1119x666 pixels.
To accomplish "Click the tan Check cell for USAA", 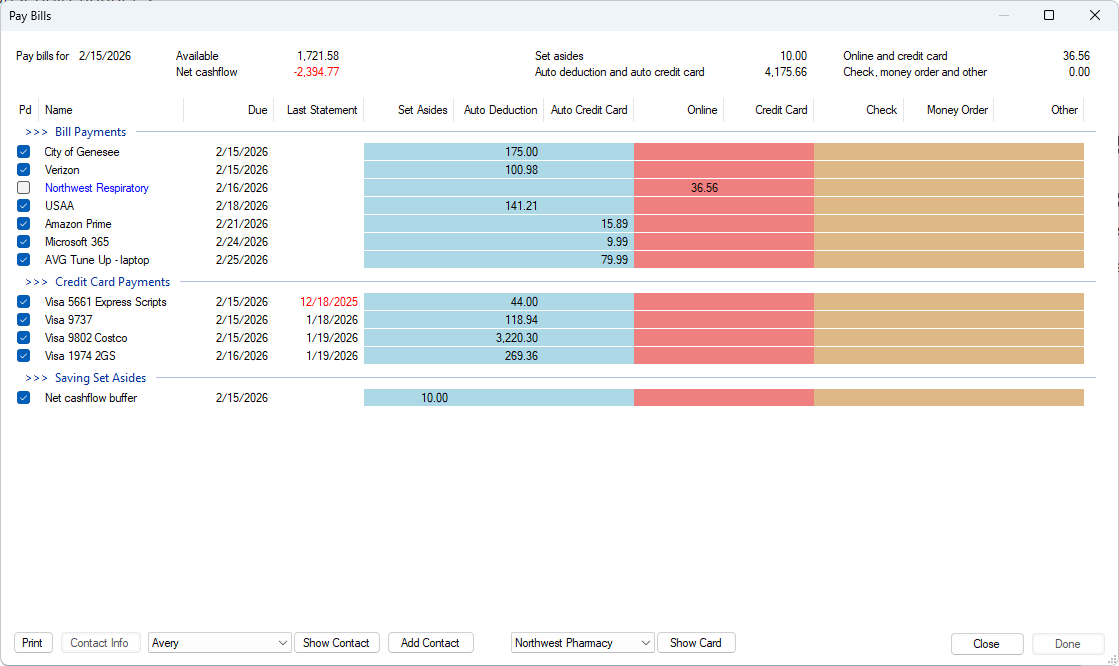I will click(x=858, y=206).
